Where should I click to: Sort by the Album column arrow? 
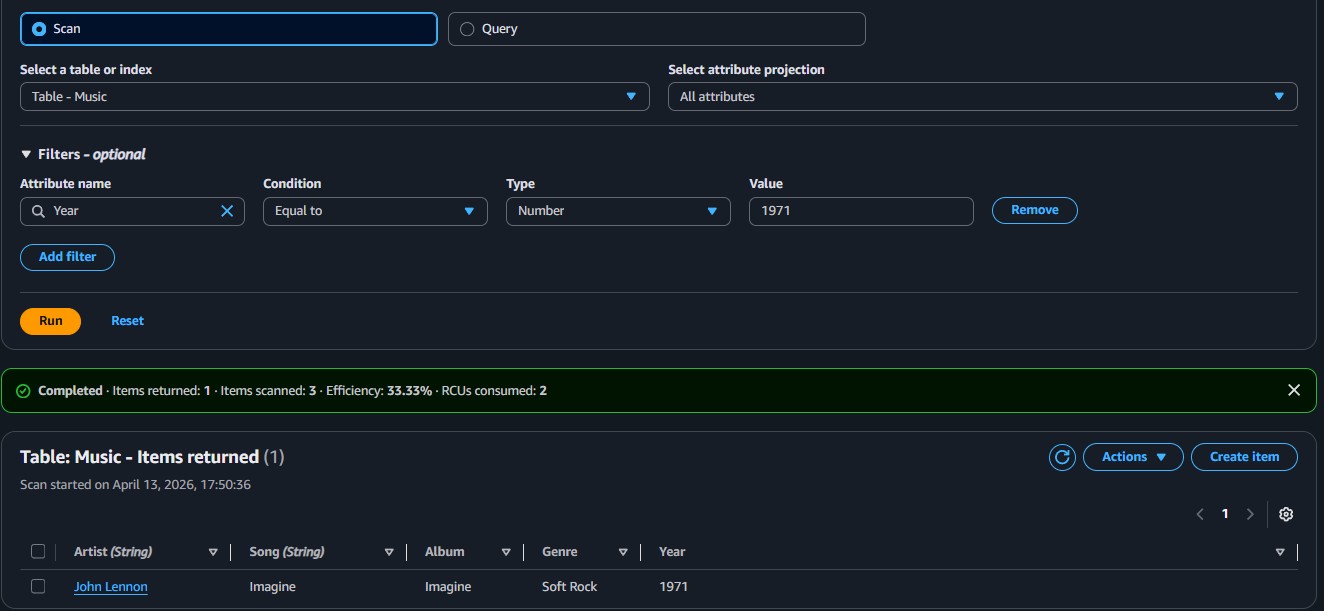(506, 552)
